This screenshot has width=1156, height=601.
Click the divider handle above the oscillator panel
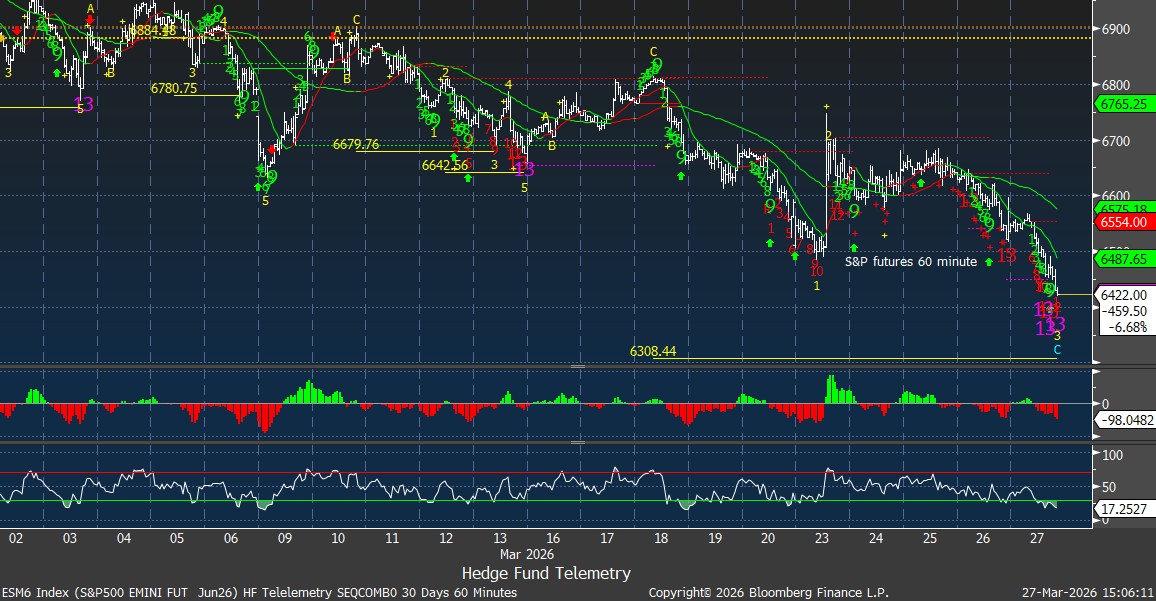578,442
